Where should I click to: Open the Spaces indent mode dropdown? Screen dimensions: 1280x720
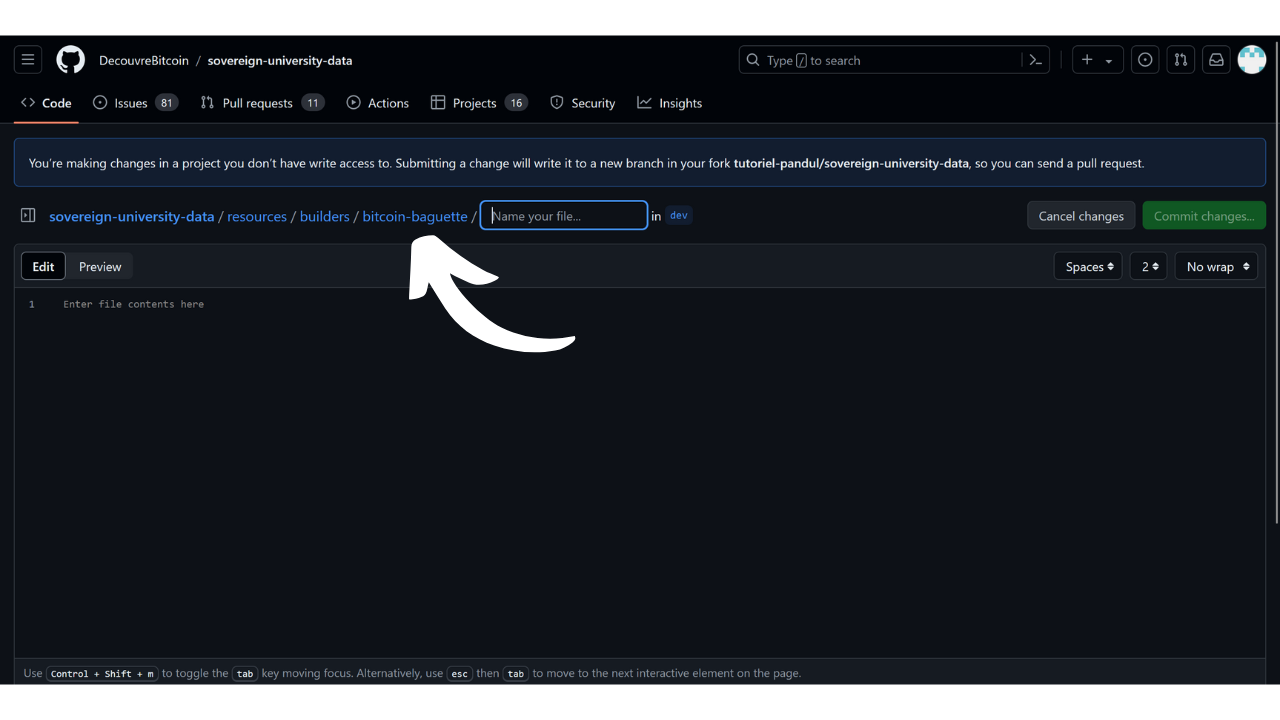point(1088,267)
